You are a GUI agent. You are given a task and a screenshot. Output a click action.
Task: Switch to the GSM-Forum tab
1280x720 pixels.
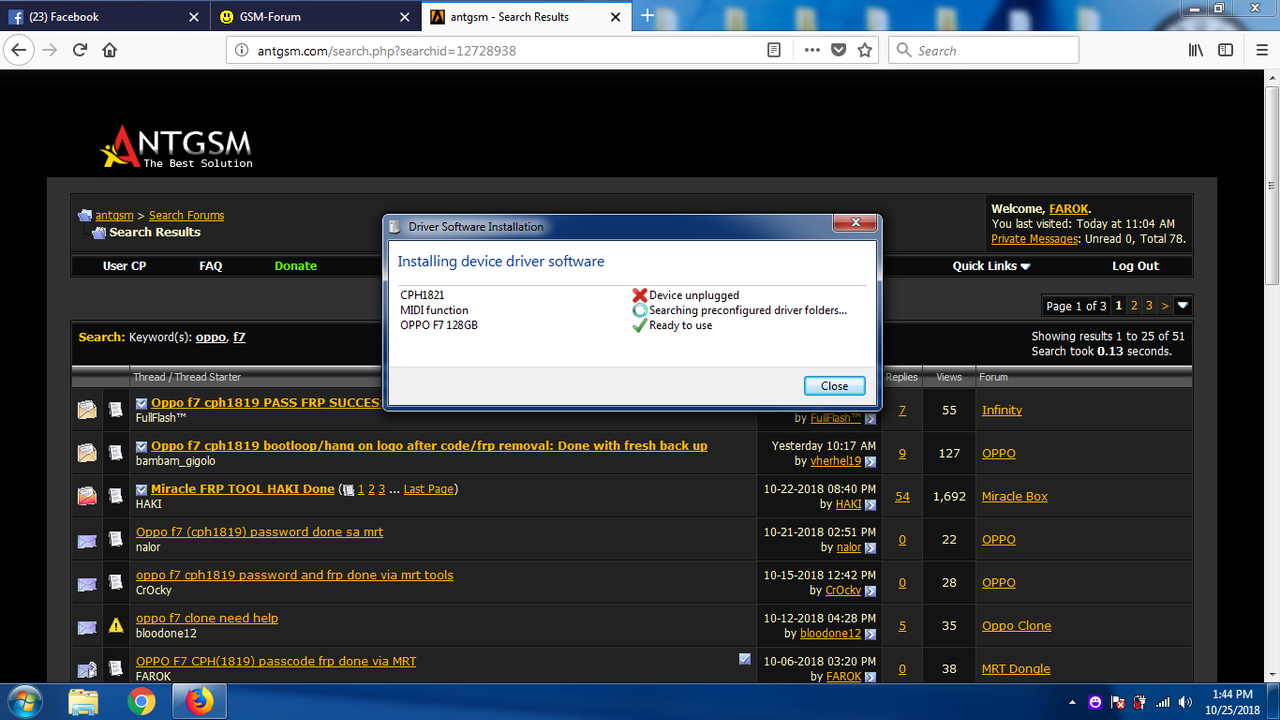coord(313,17)
